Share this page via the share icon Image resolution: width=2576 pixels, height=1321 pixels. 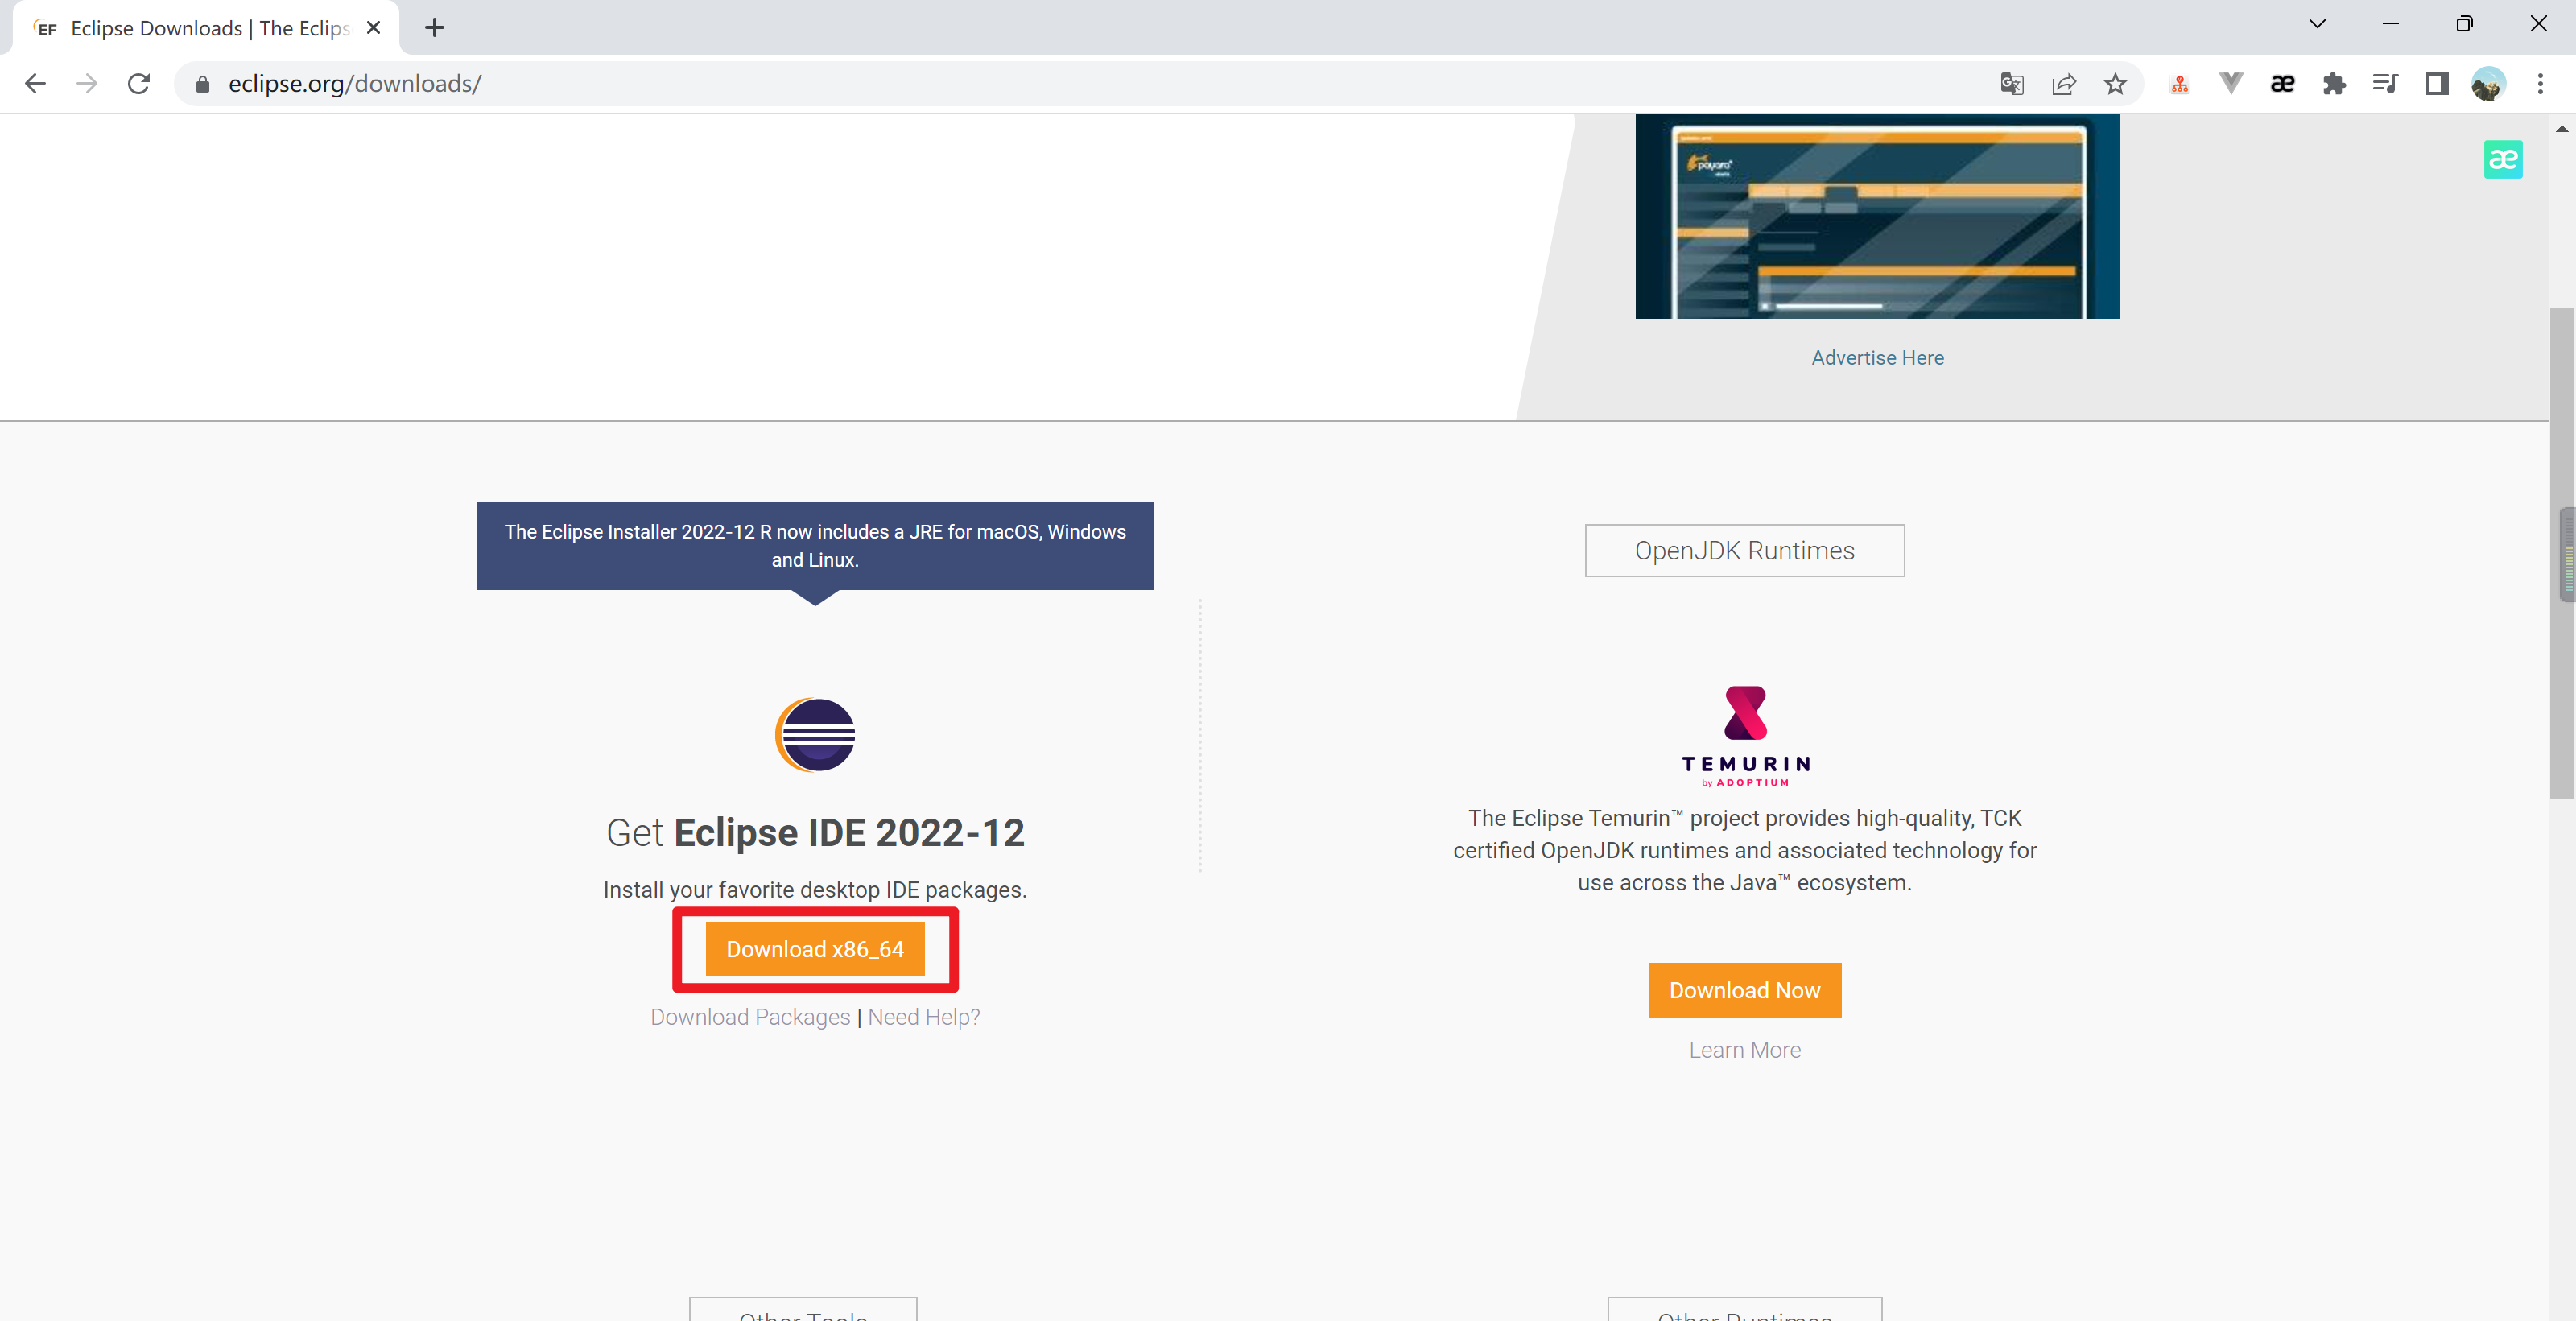[2063, 84]
